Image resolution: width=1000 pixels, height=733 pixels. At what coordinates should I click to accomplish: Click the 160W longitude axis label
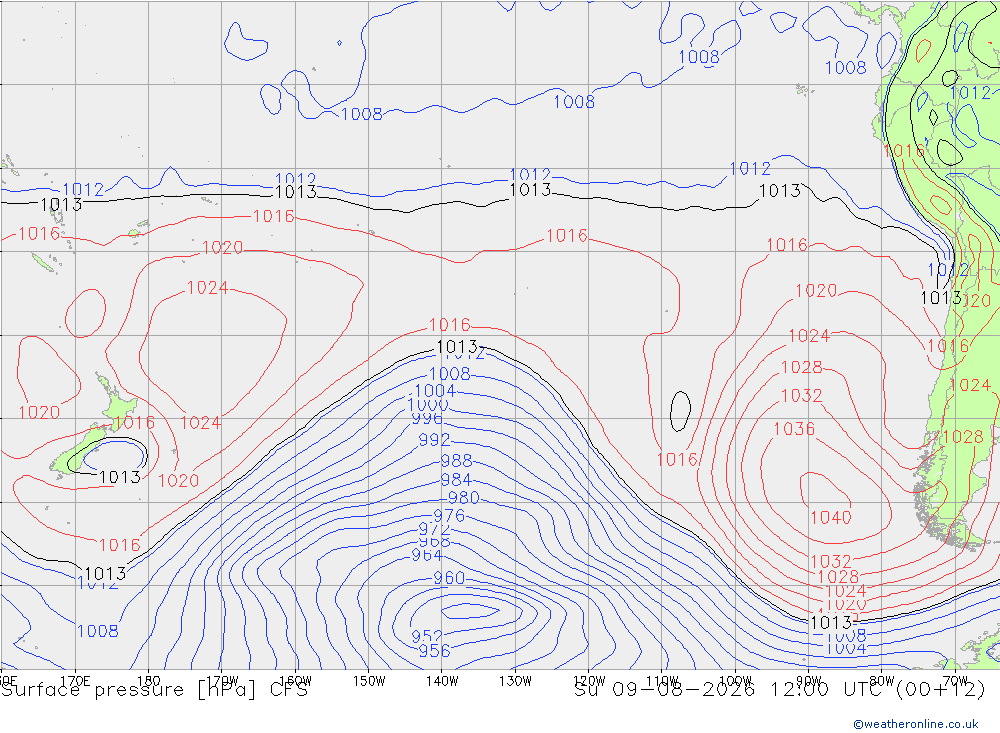[295, 681]
